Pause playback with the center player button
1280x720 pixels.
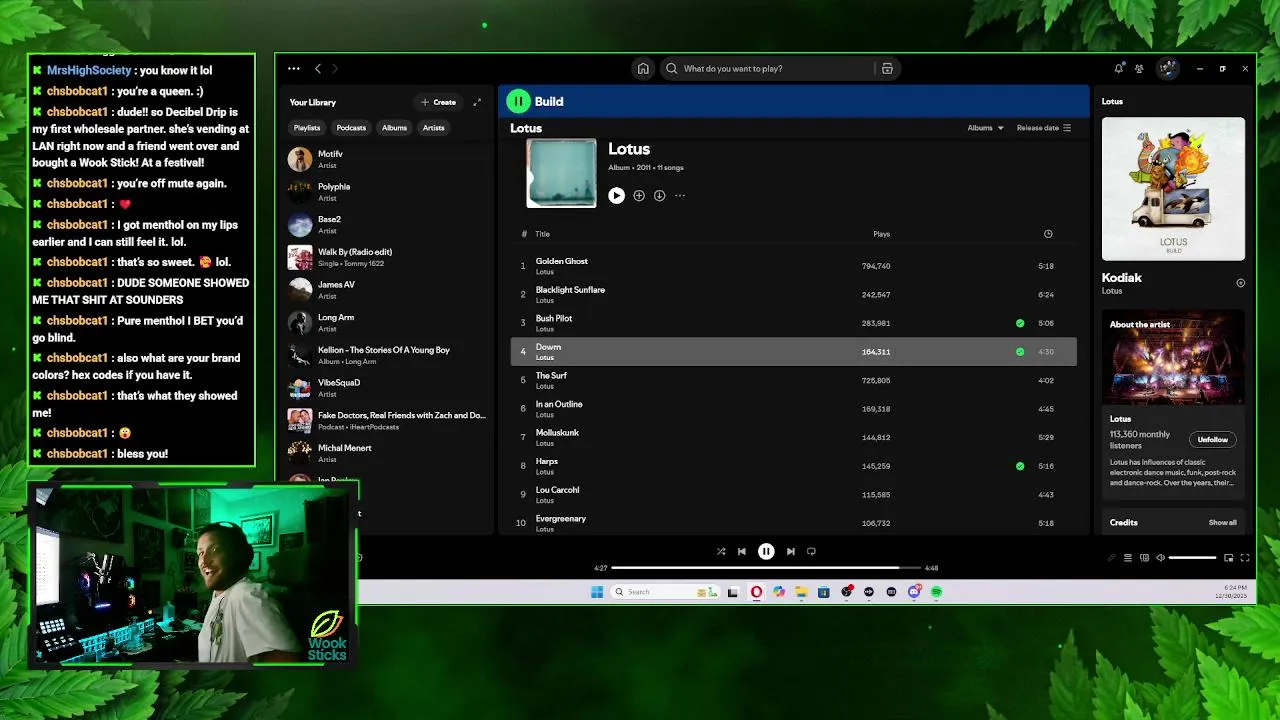pyautogui.click(x=766, y=551)
